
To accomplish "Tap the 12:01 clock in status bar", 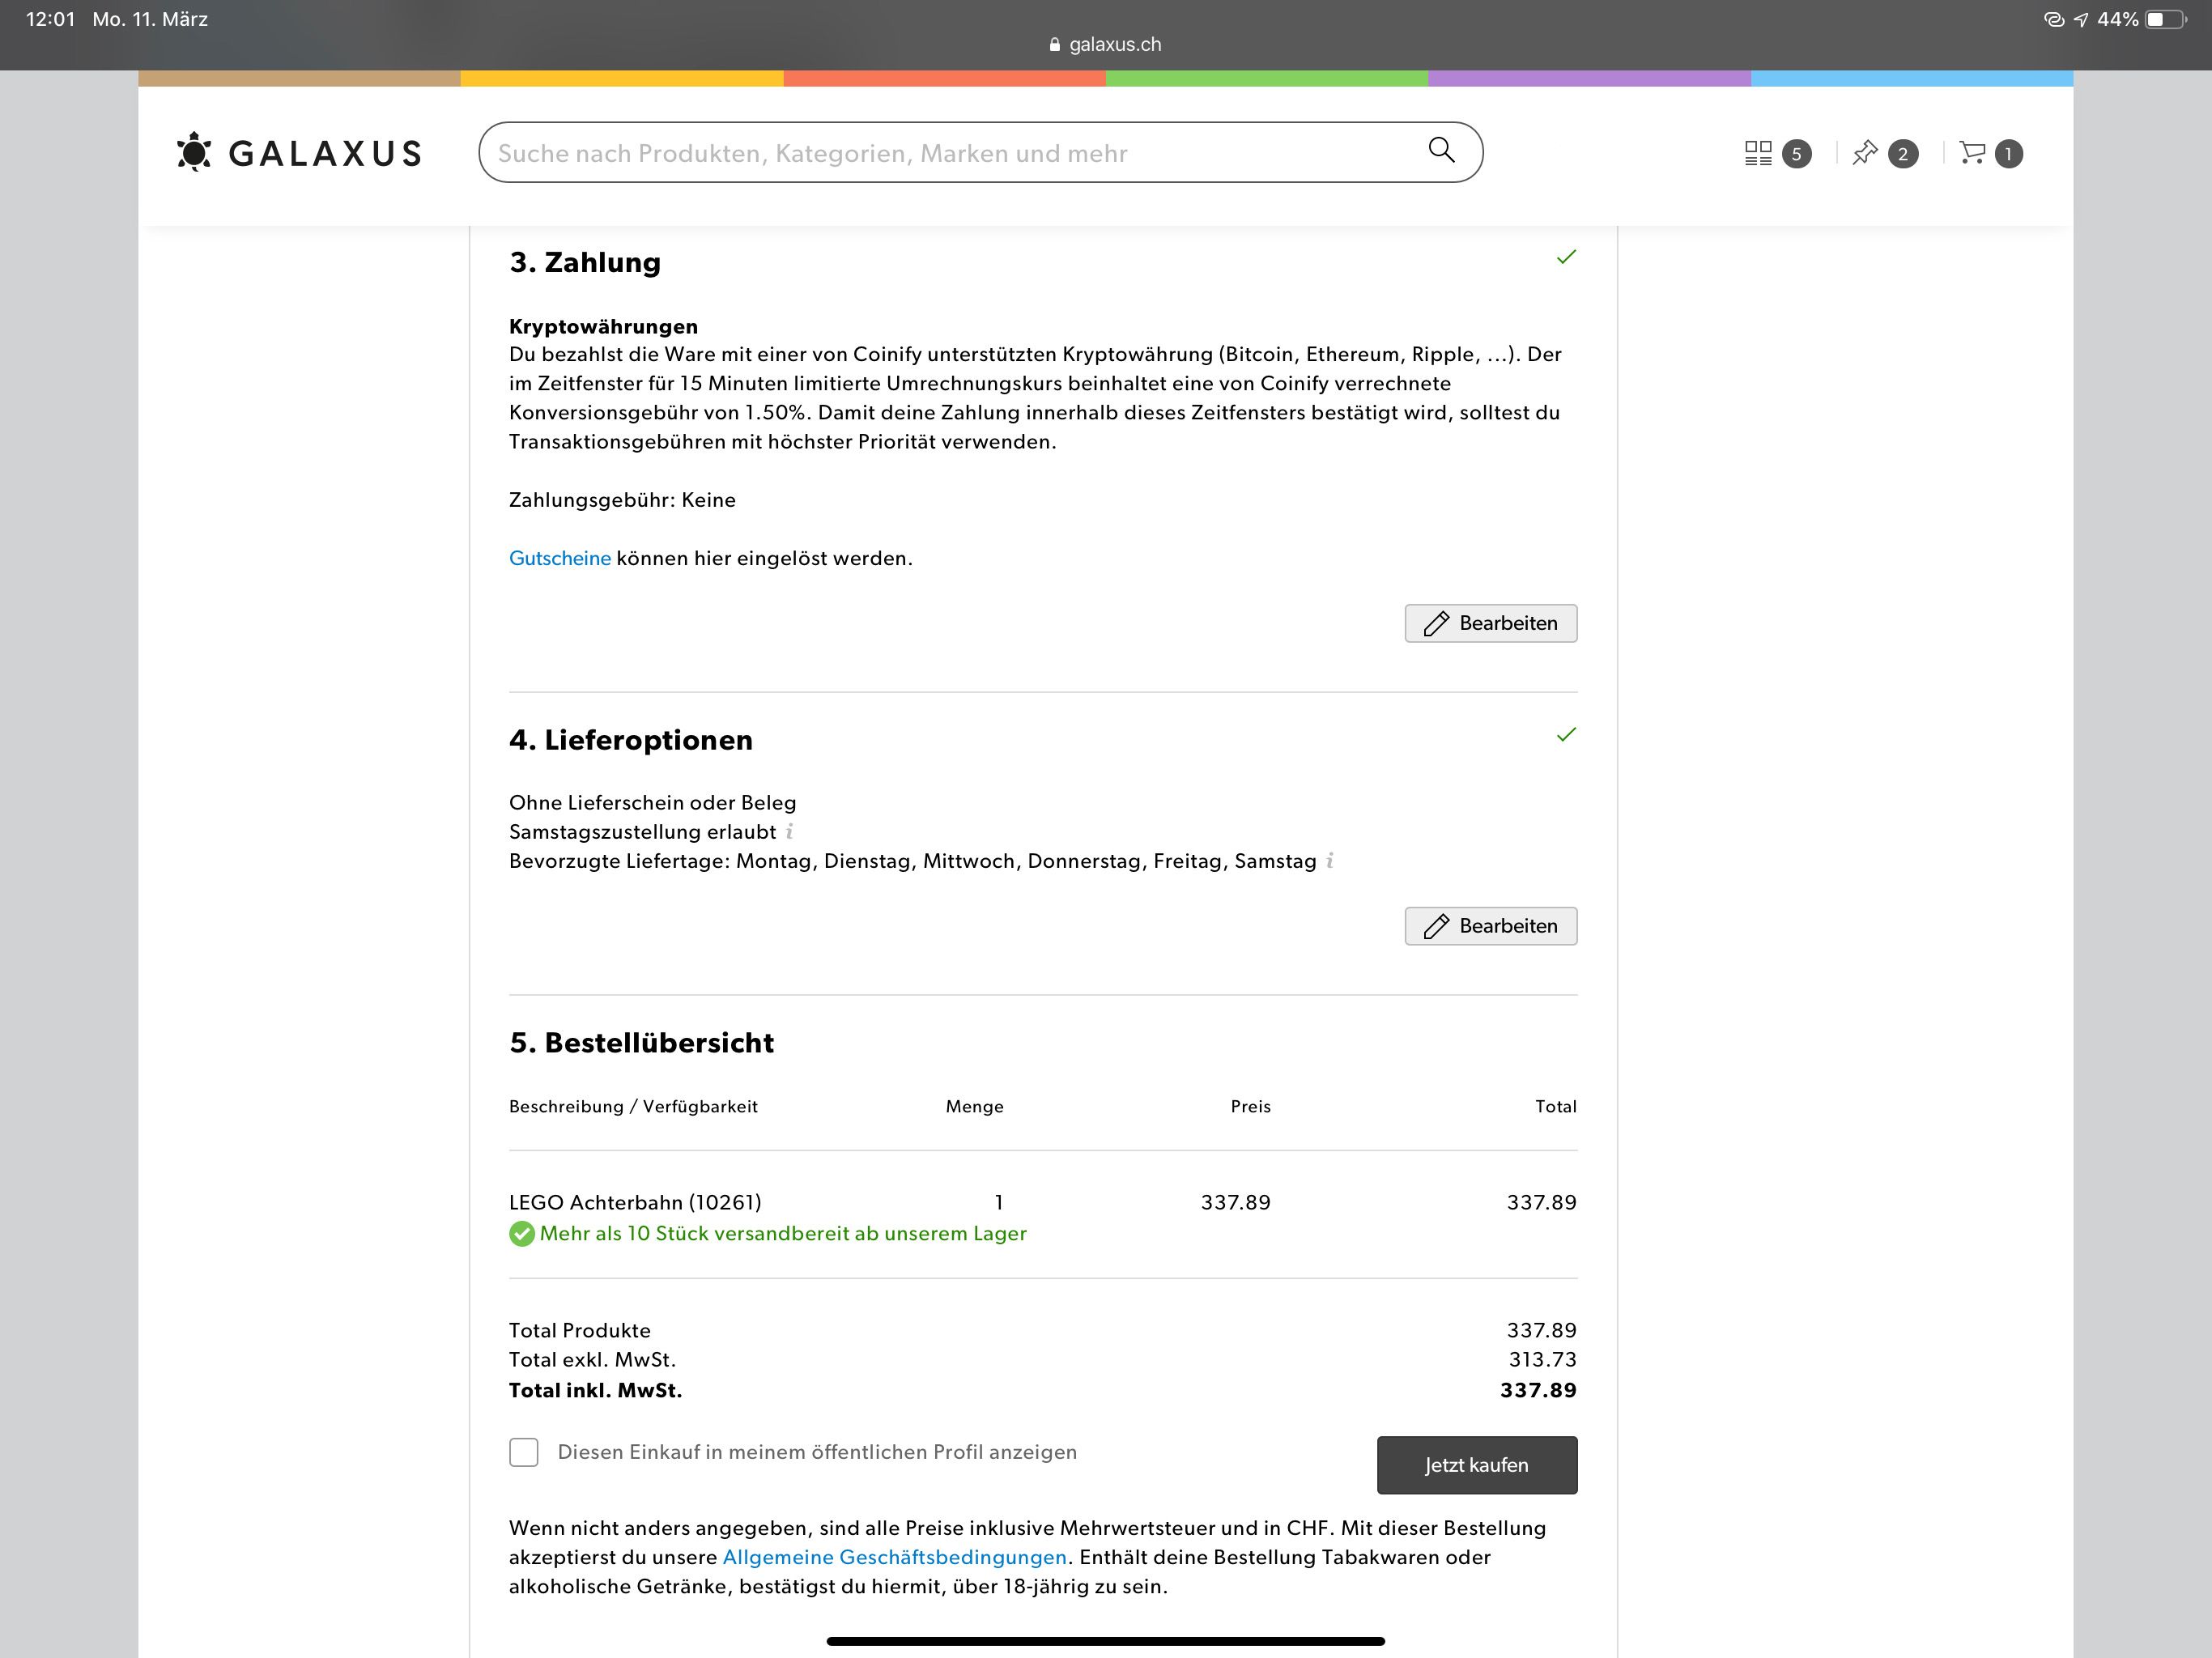I will (50, 19).
